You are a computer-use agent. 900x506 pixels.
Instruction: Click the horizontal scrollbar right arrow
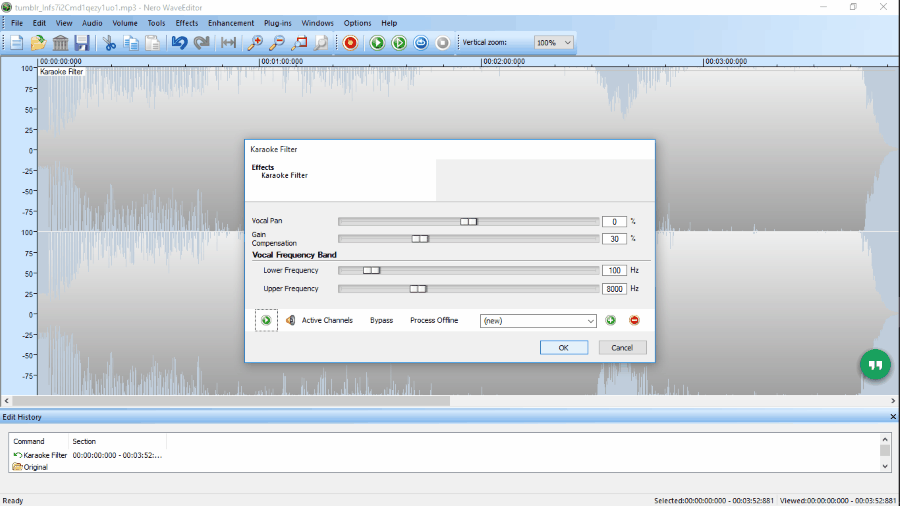893,400
